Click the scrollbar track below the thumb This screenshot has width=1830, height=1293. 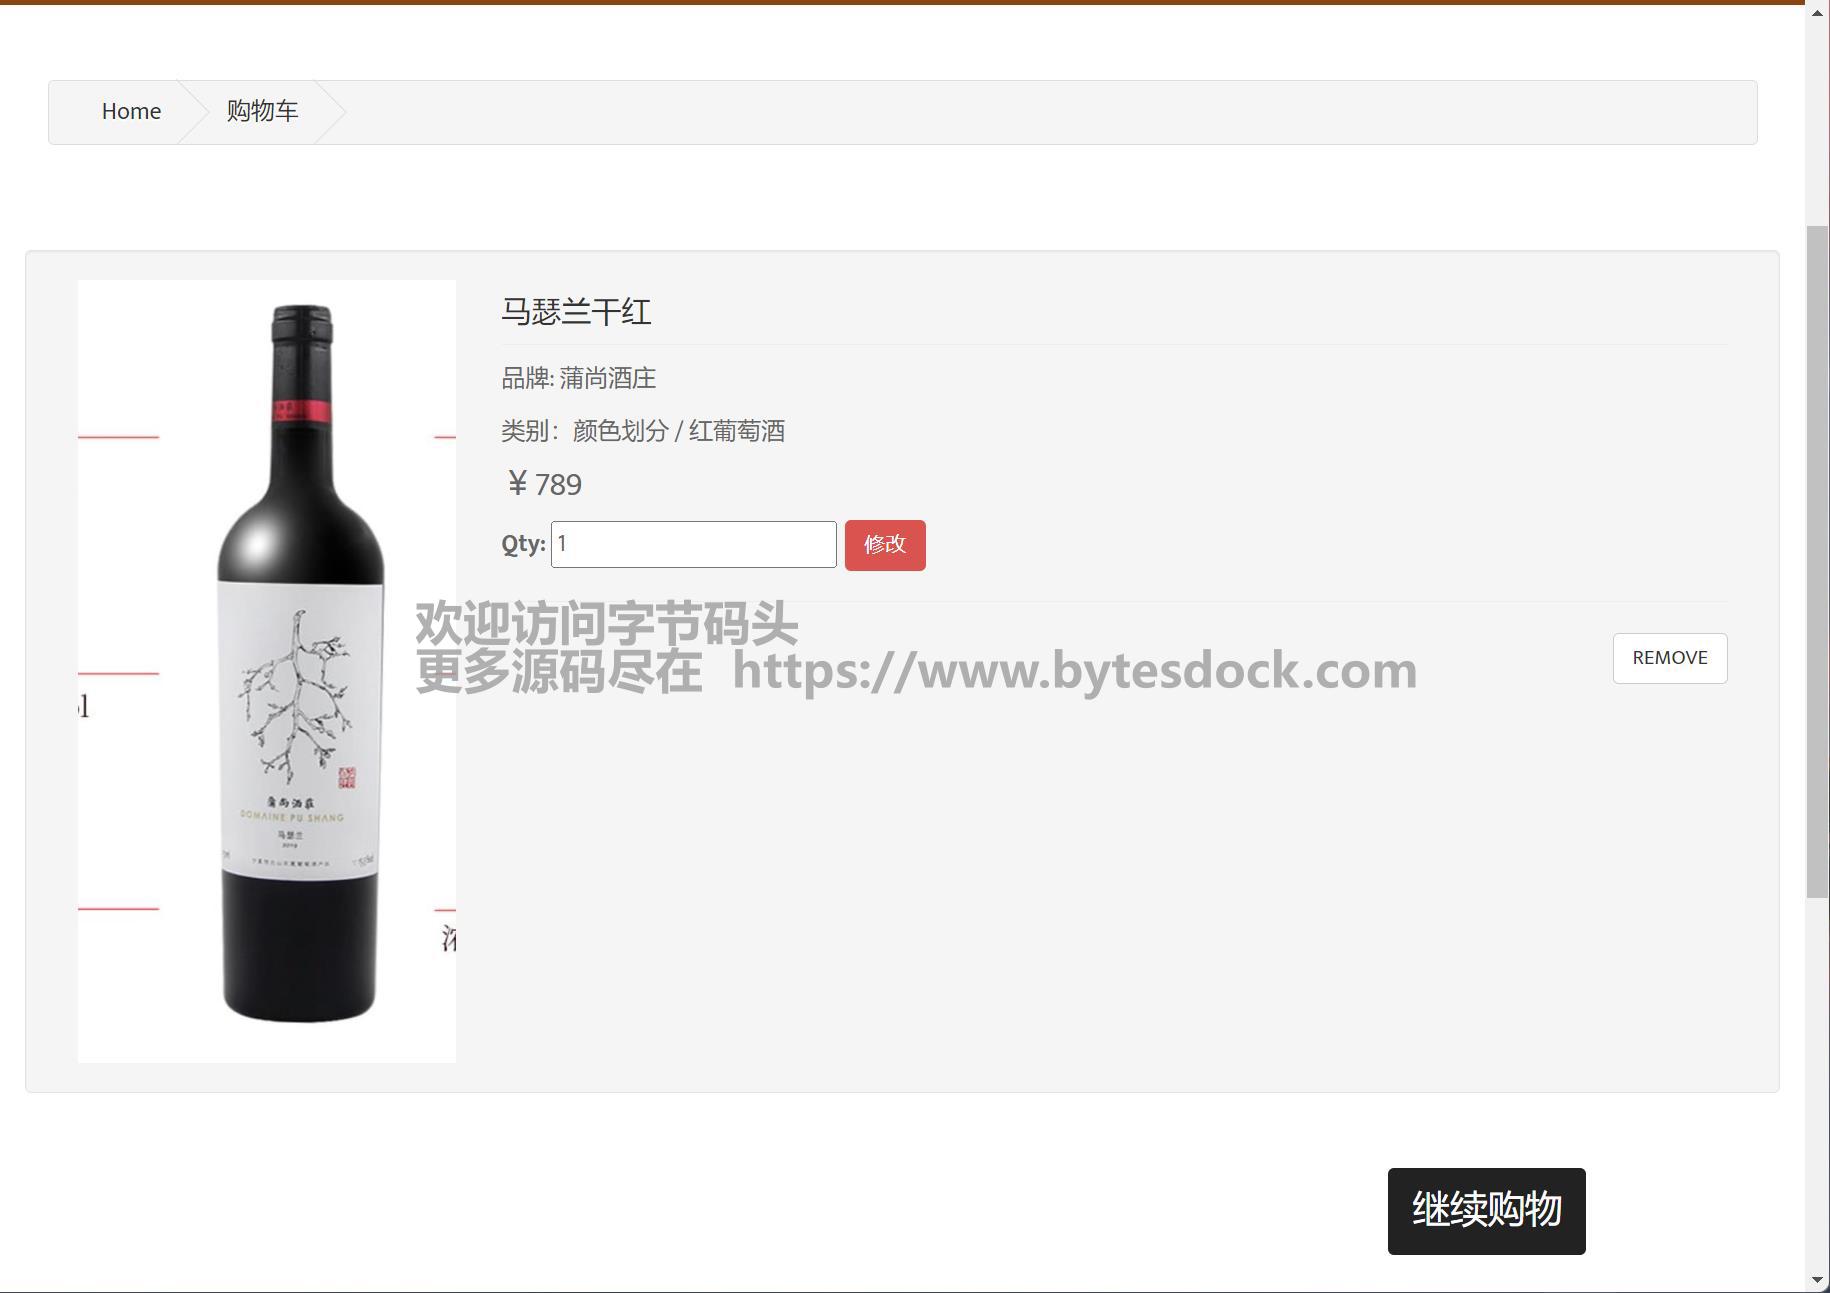[x=1818, y=1083]
